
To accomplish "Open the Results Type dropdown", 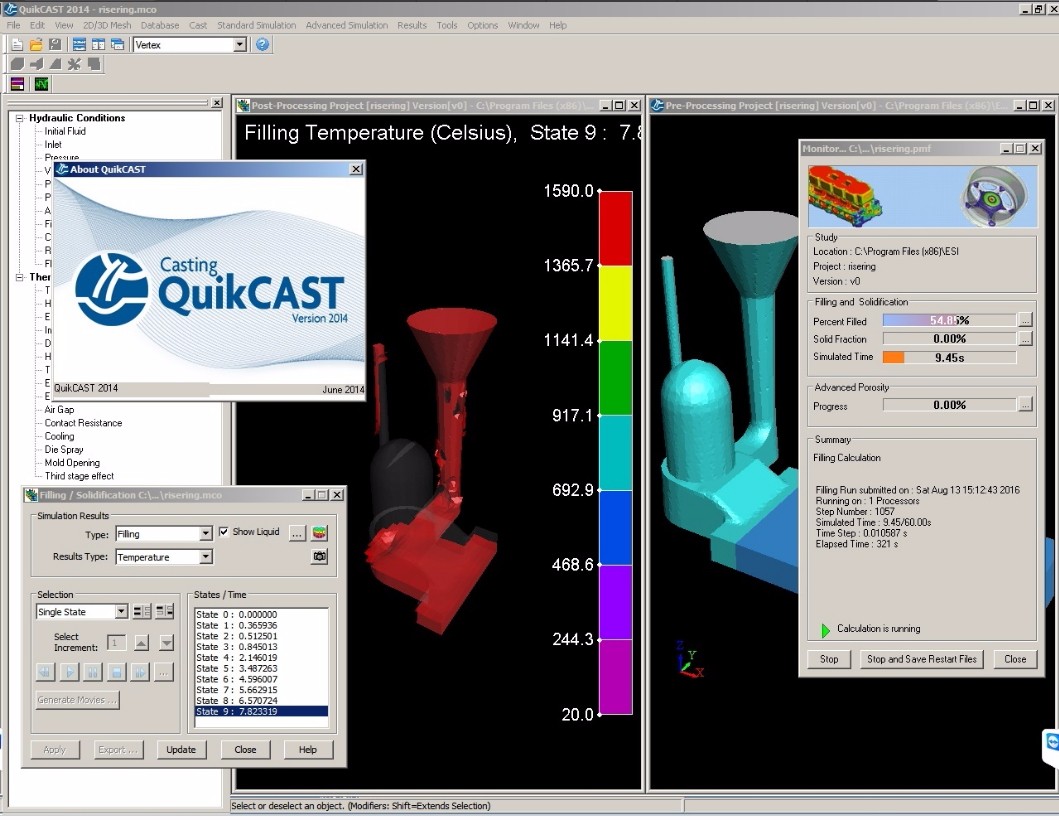I will [x=205, y=557].
